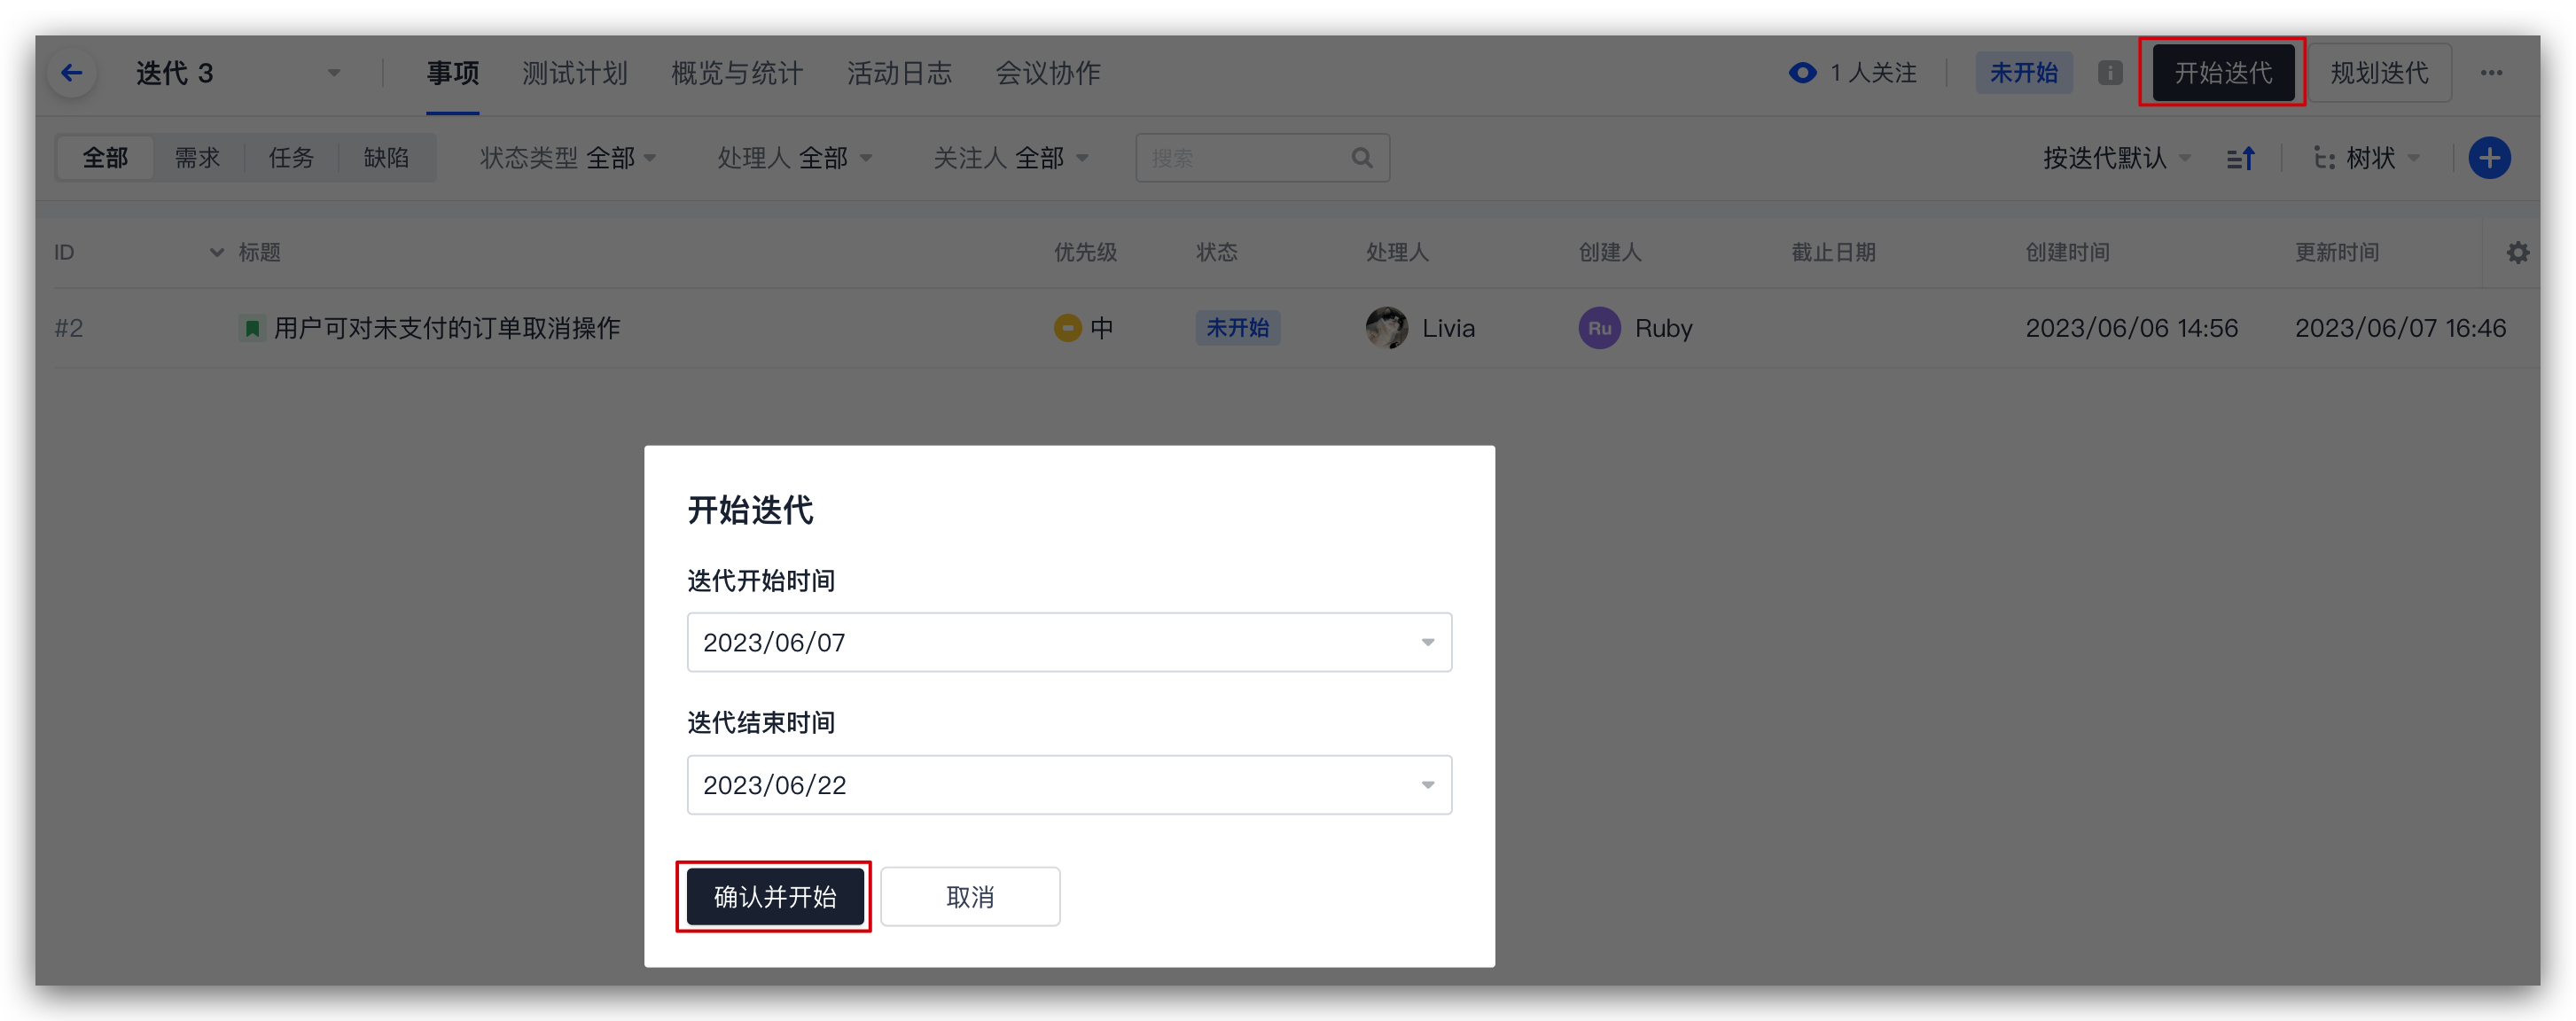Click item ID #2
The width and height of the screenshot is (2576, 1021).
pos(69,328)
